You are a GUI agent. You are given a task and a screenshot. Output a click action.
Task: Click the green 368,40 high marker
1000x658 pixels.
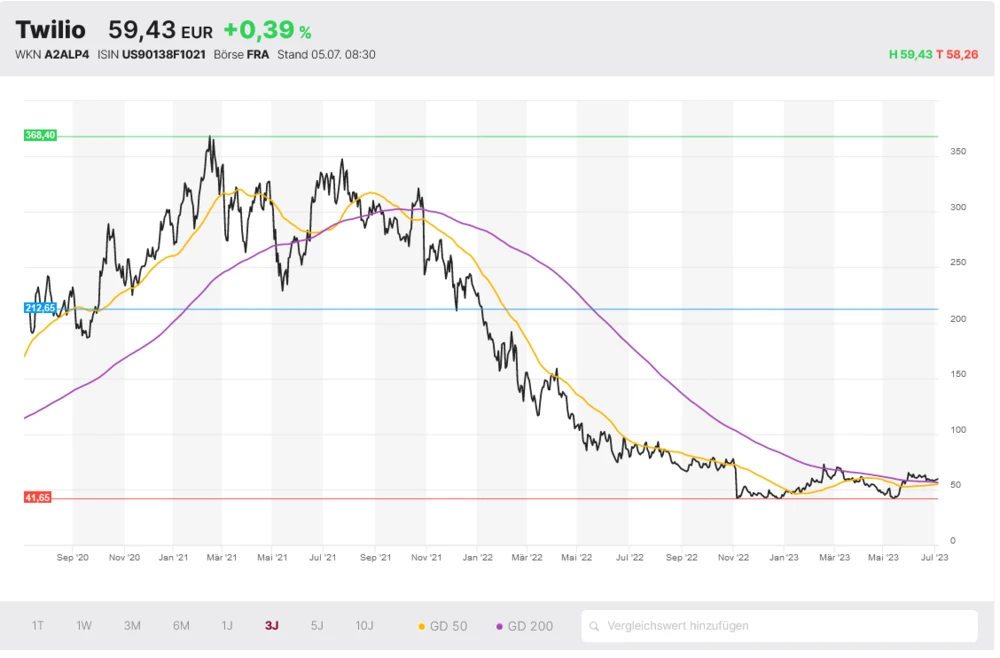[x=40, y=135]
